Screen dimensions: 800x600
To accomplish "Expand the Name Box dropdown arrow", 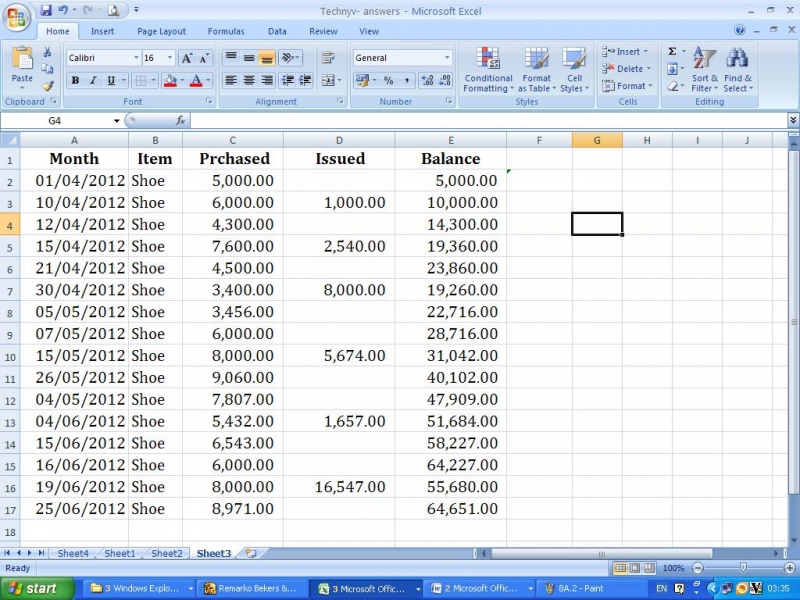I will [117, 121].
